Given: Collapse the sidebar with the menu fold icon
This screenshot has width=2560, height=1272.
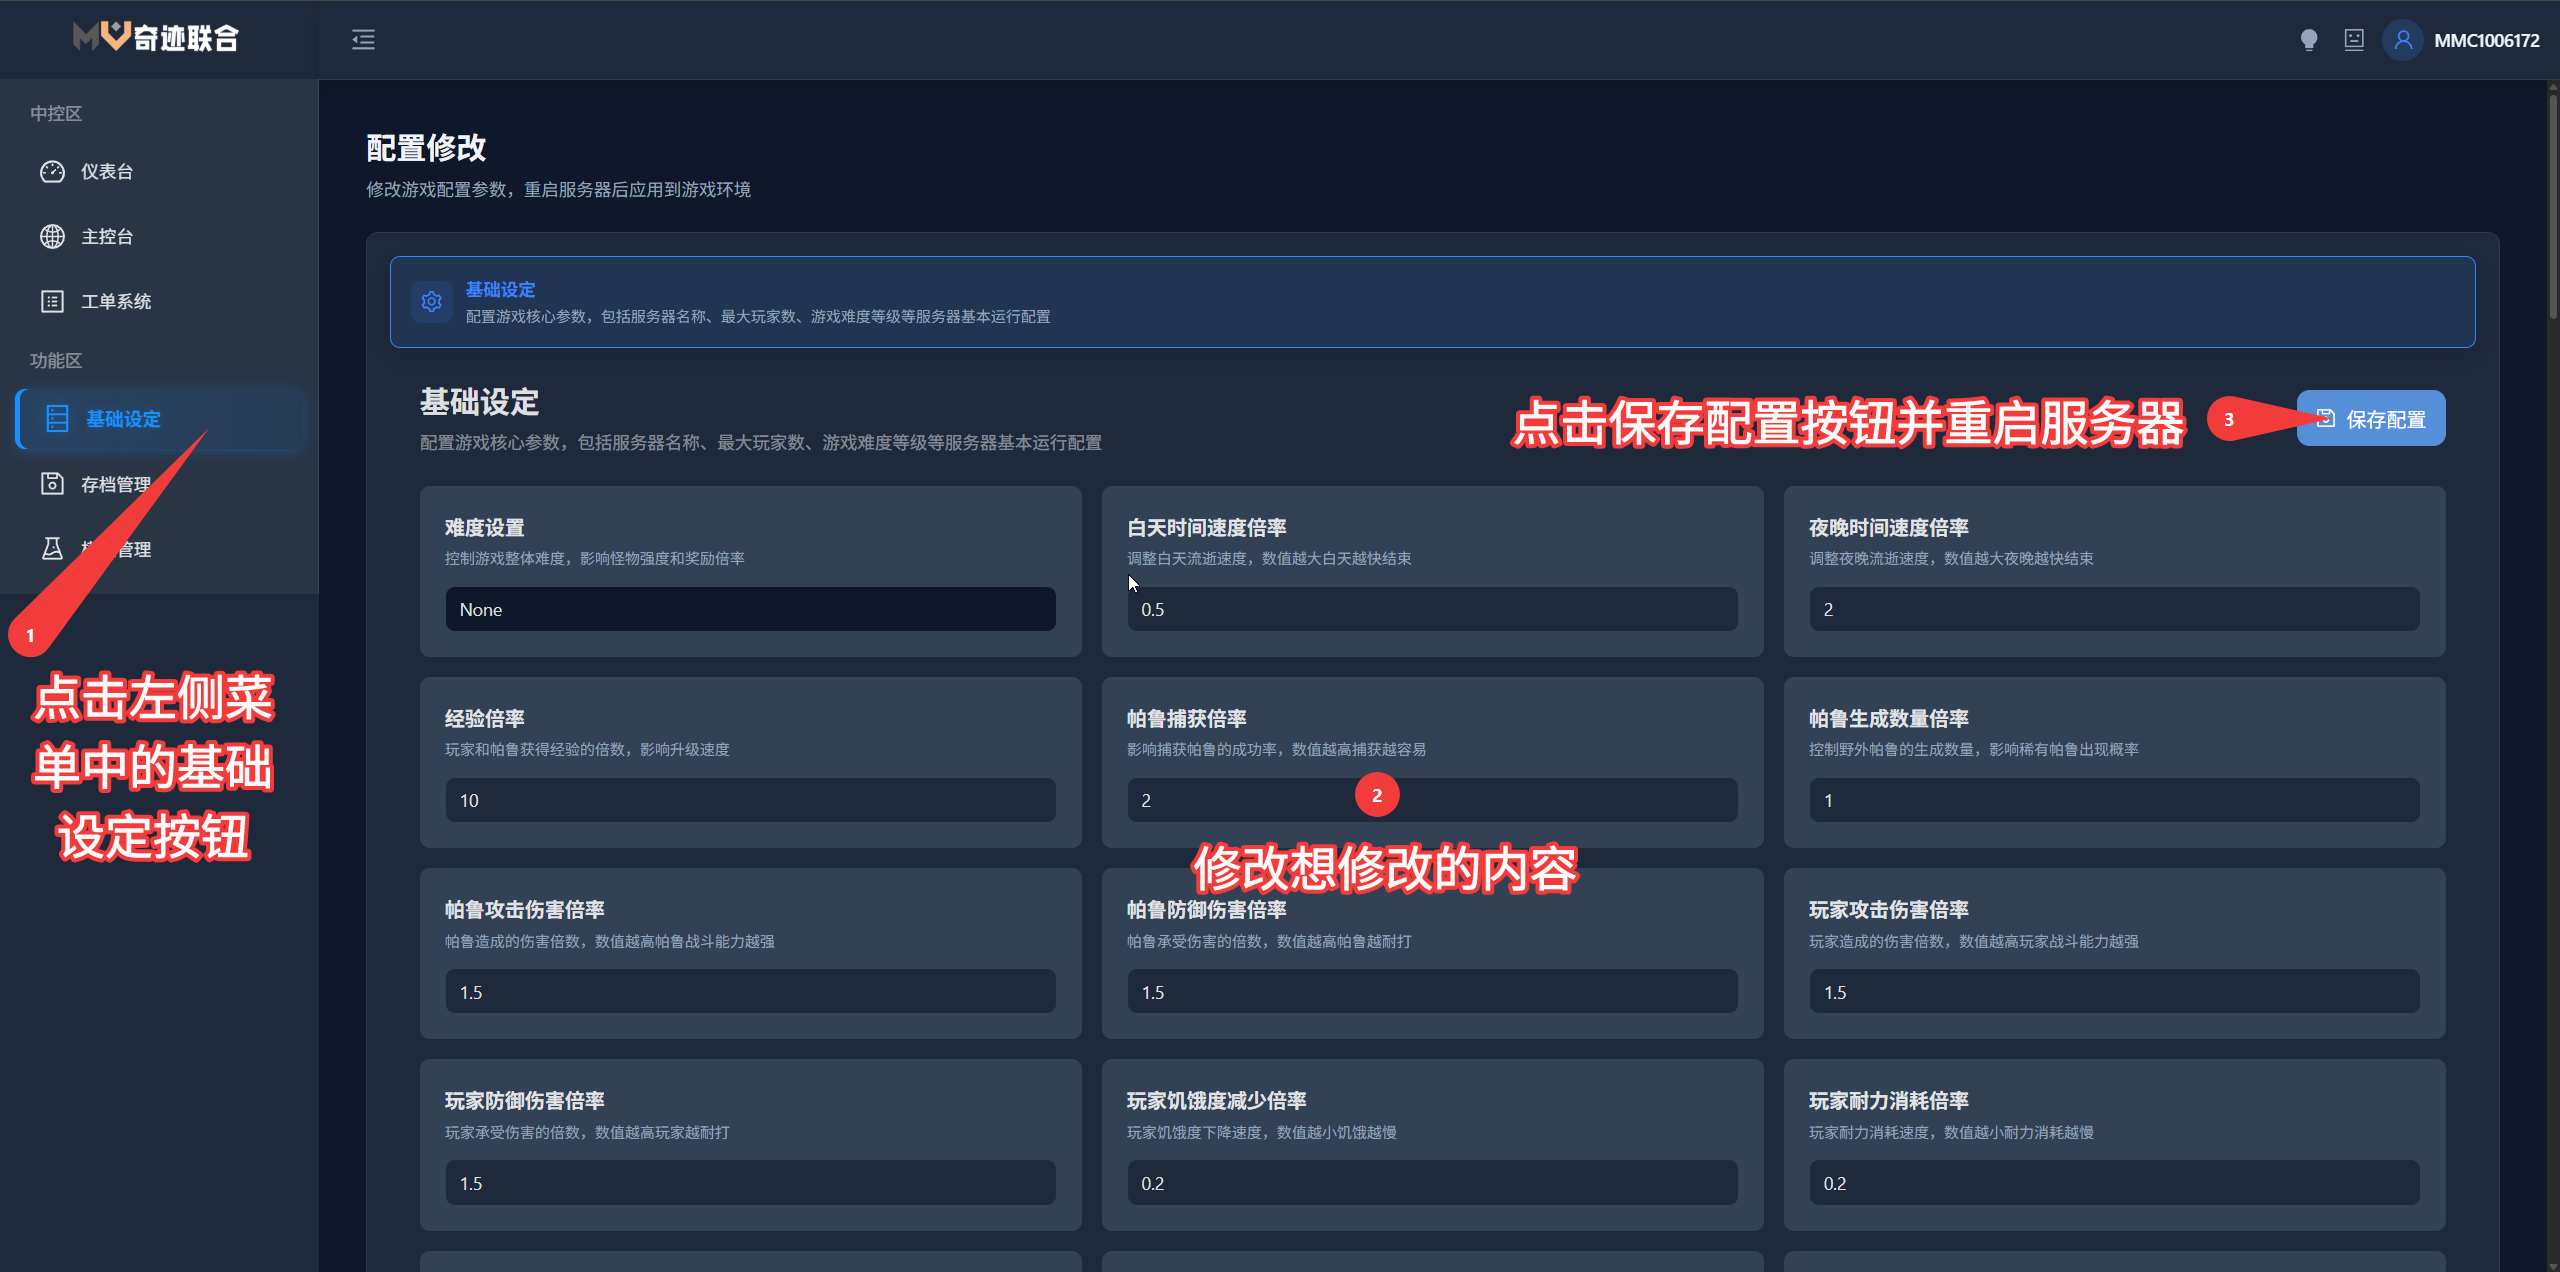Looking at the screenshot, I should [363, 40].
